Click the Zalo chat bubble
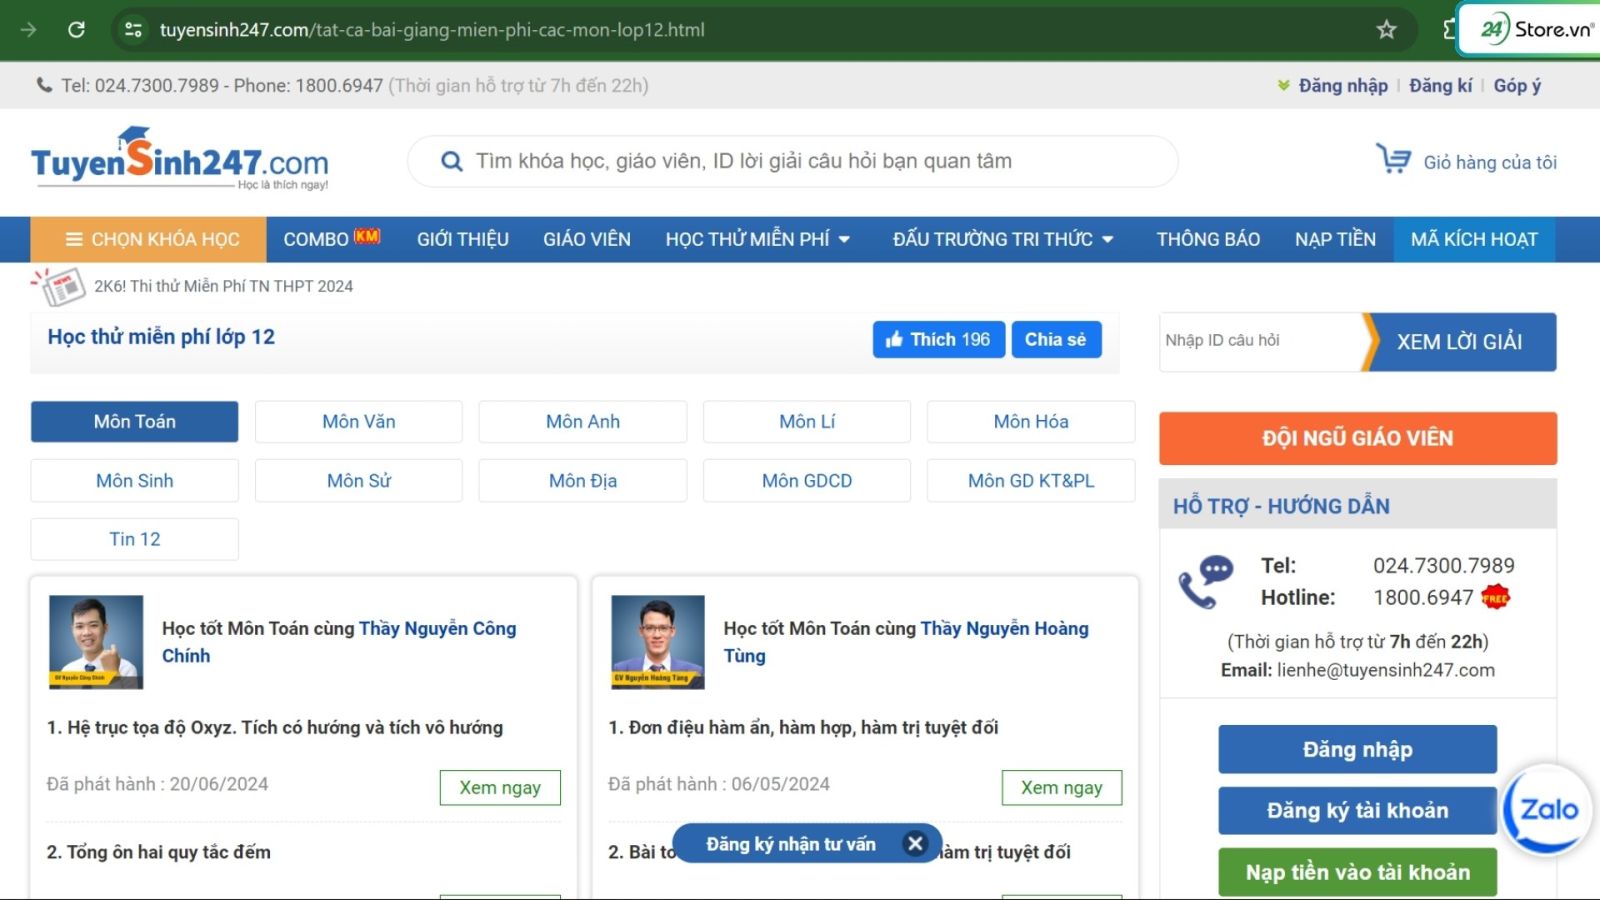This screenshot has width=1600, height=900. tap(1548, 809)
